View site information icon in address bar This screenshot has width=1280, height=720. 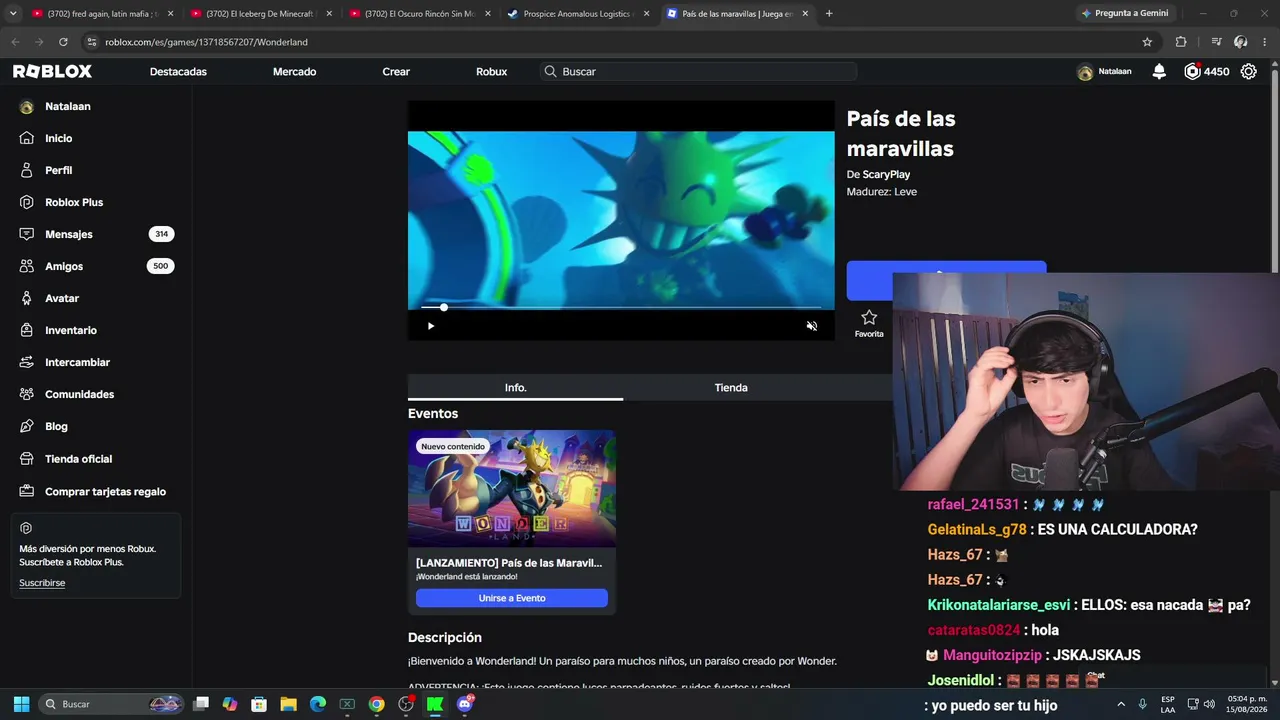click(92, 42)
